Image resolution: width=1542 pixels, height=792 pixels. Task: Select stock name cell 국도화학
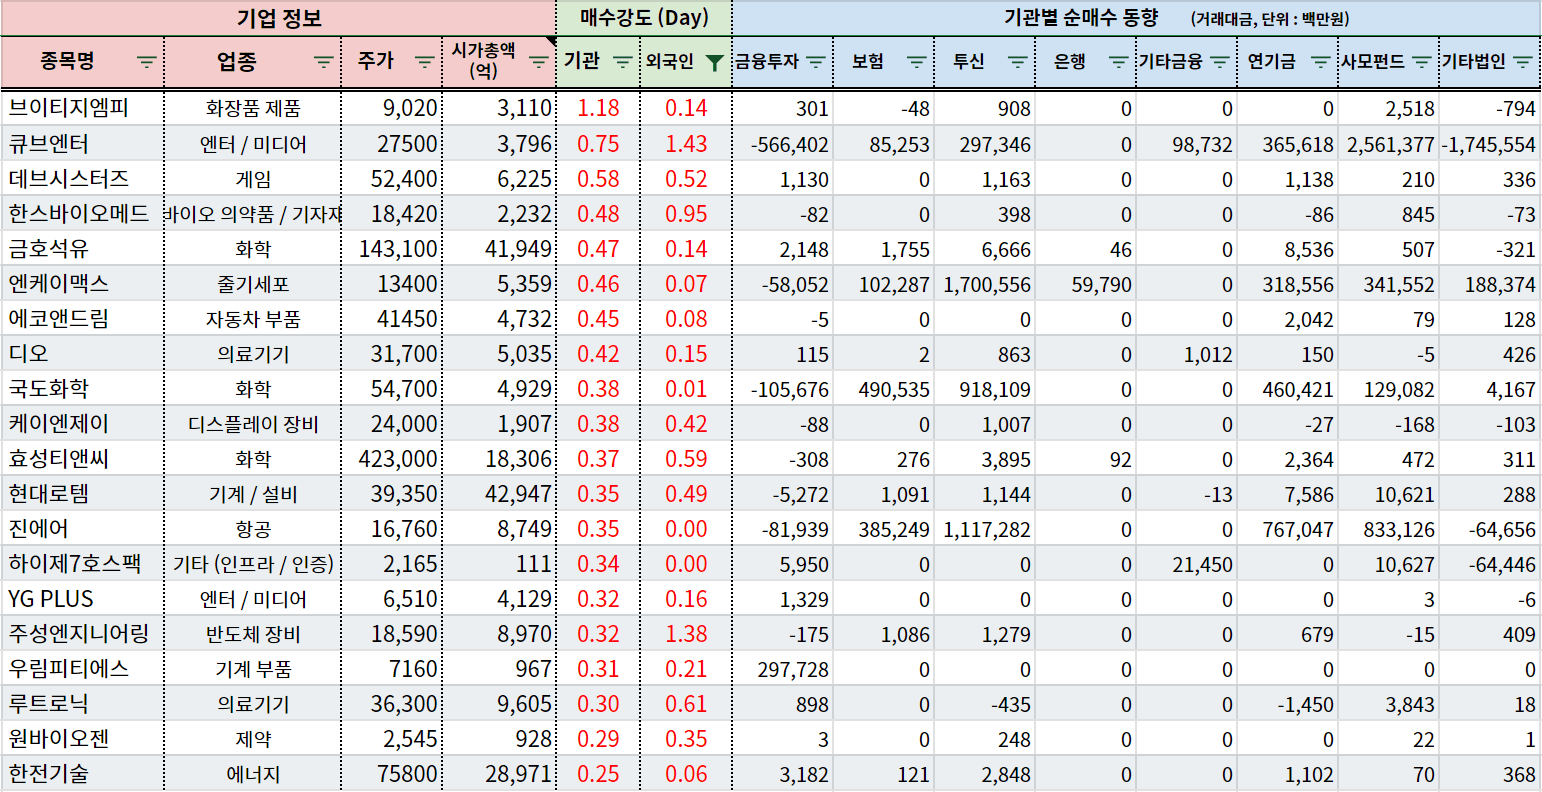click(x=83, y=388)
